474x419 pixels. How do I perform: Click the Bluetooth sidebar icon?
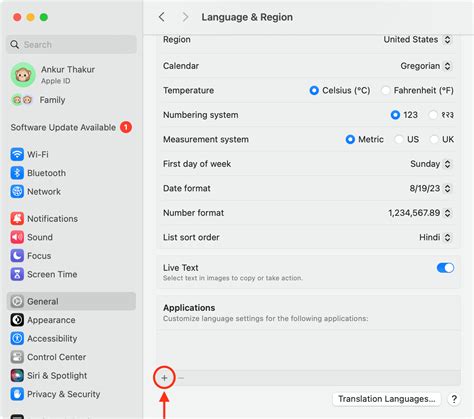17,173
